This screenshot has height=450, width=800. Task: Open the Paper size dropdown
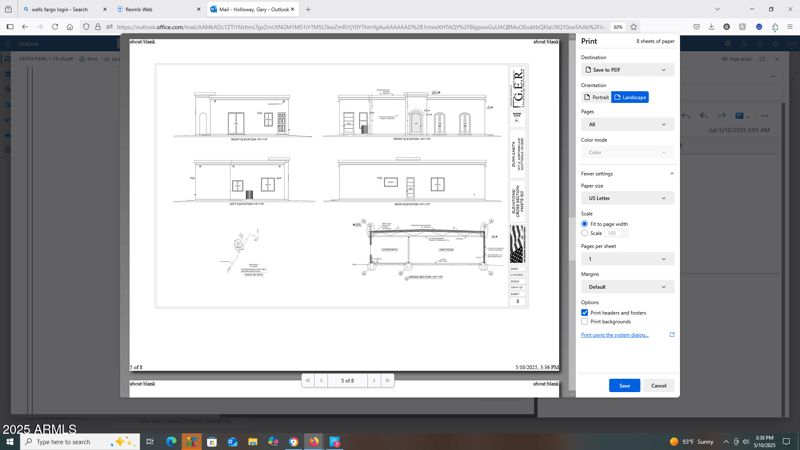627,198
